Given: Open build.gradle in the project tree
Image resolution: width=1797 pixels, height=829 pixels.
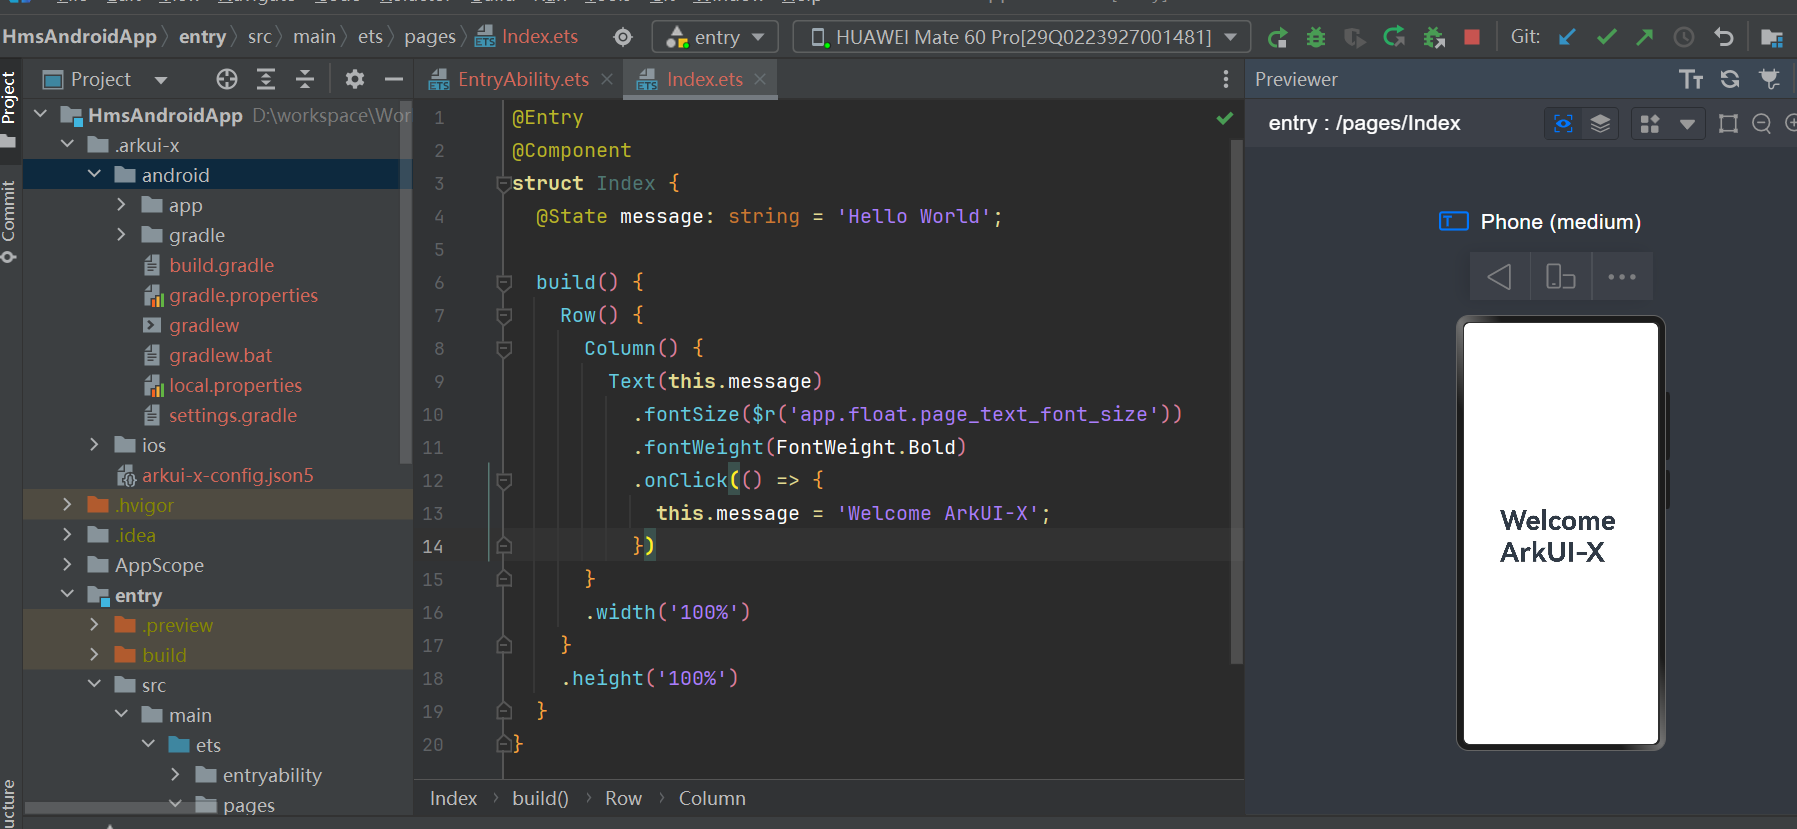Looking at the screenshot, I should (221, 265).
